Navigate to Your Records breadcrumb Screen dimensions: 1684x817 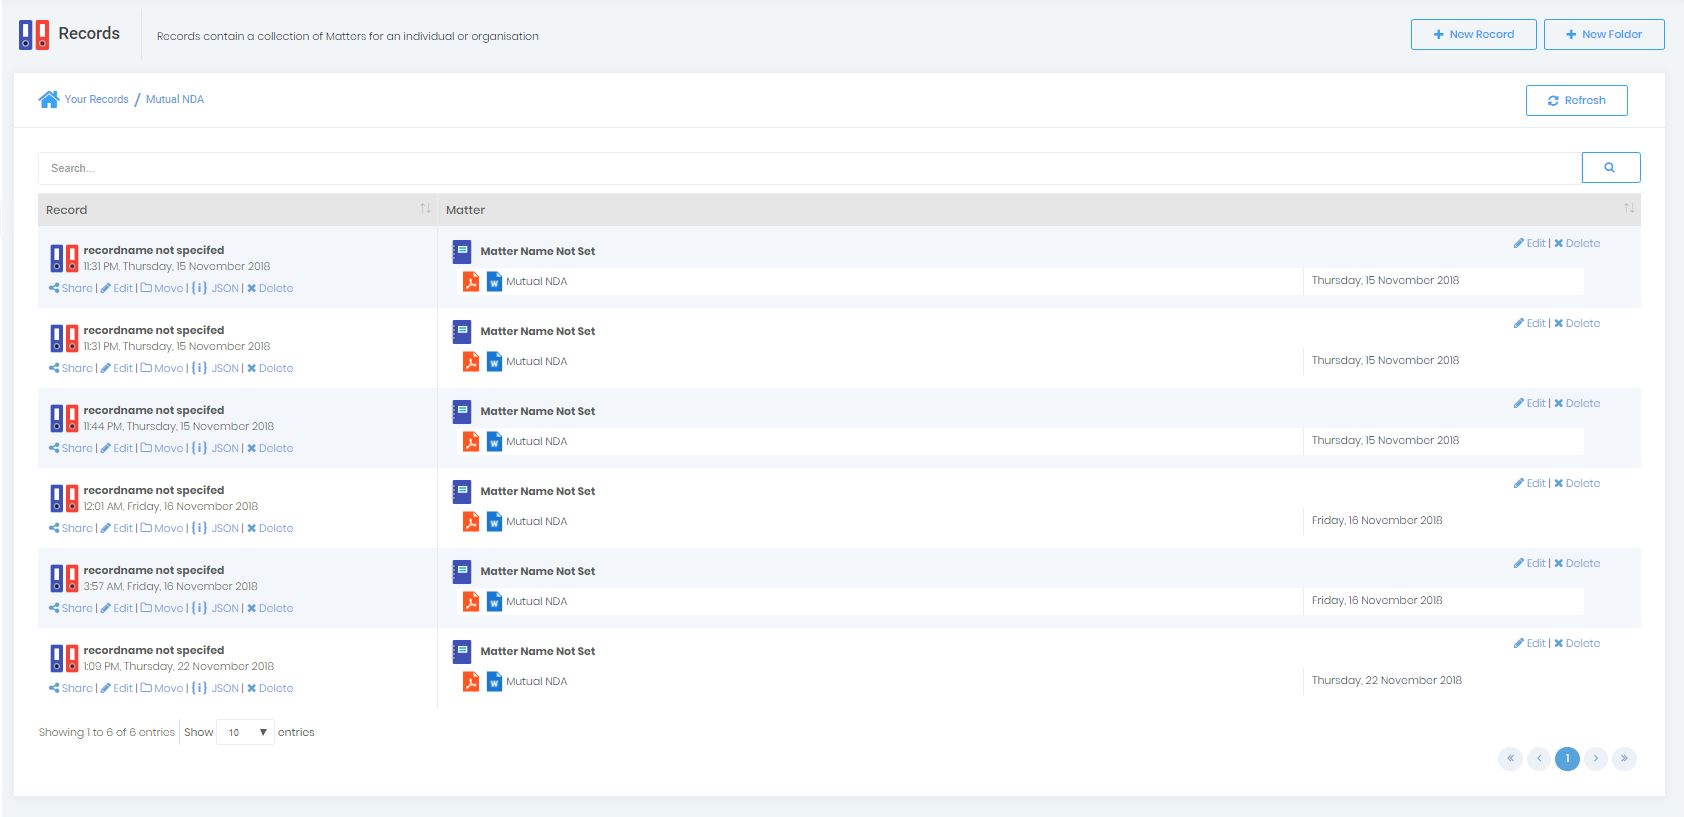(96, 100)
